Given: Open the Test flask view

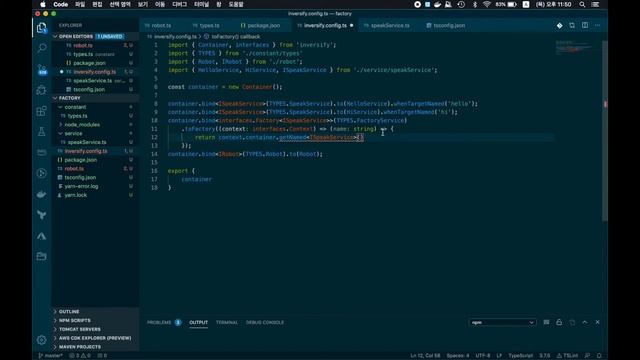Looking at the screenshot, I should [x=42, y=131].
